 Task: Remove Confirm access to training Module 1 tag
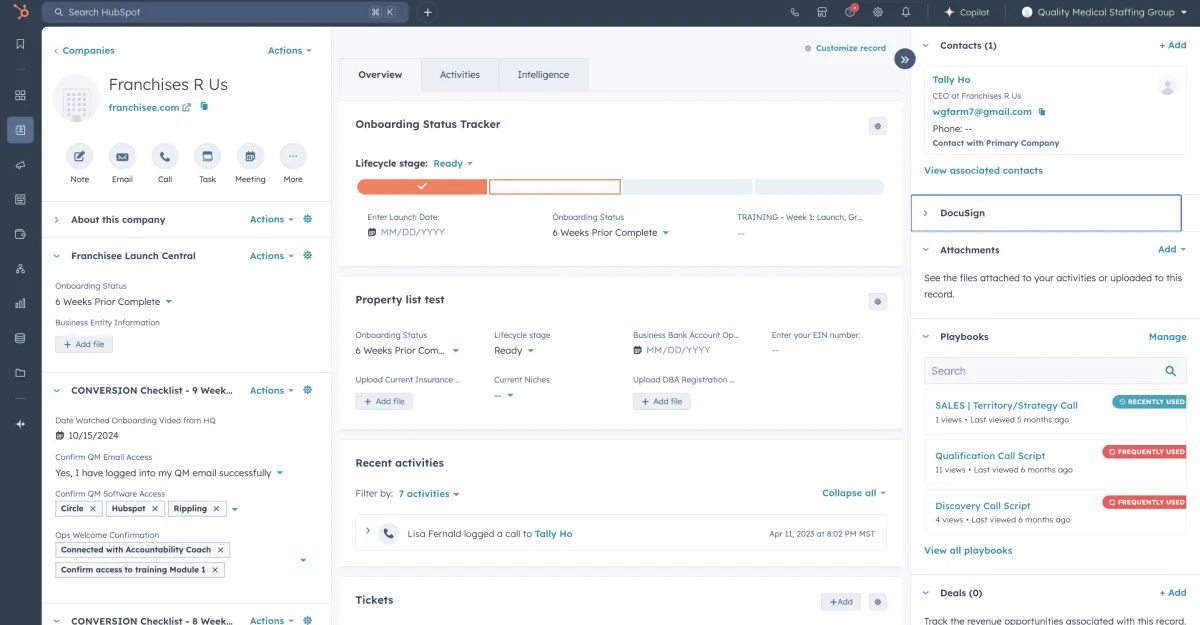coord(215,570)
